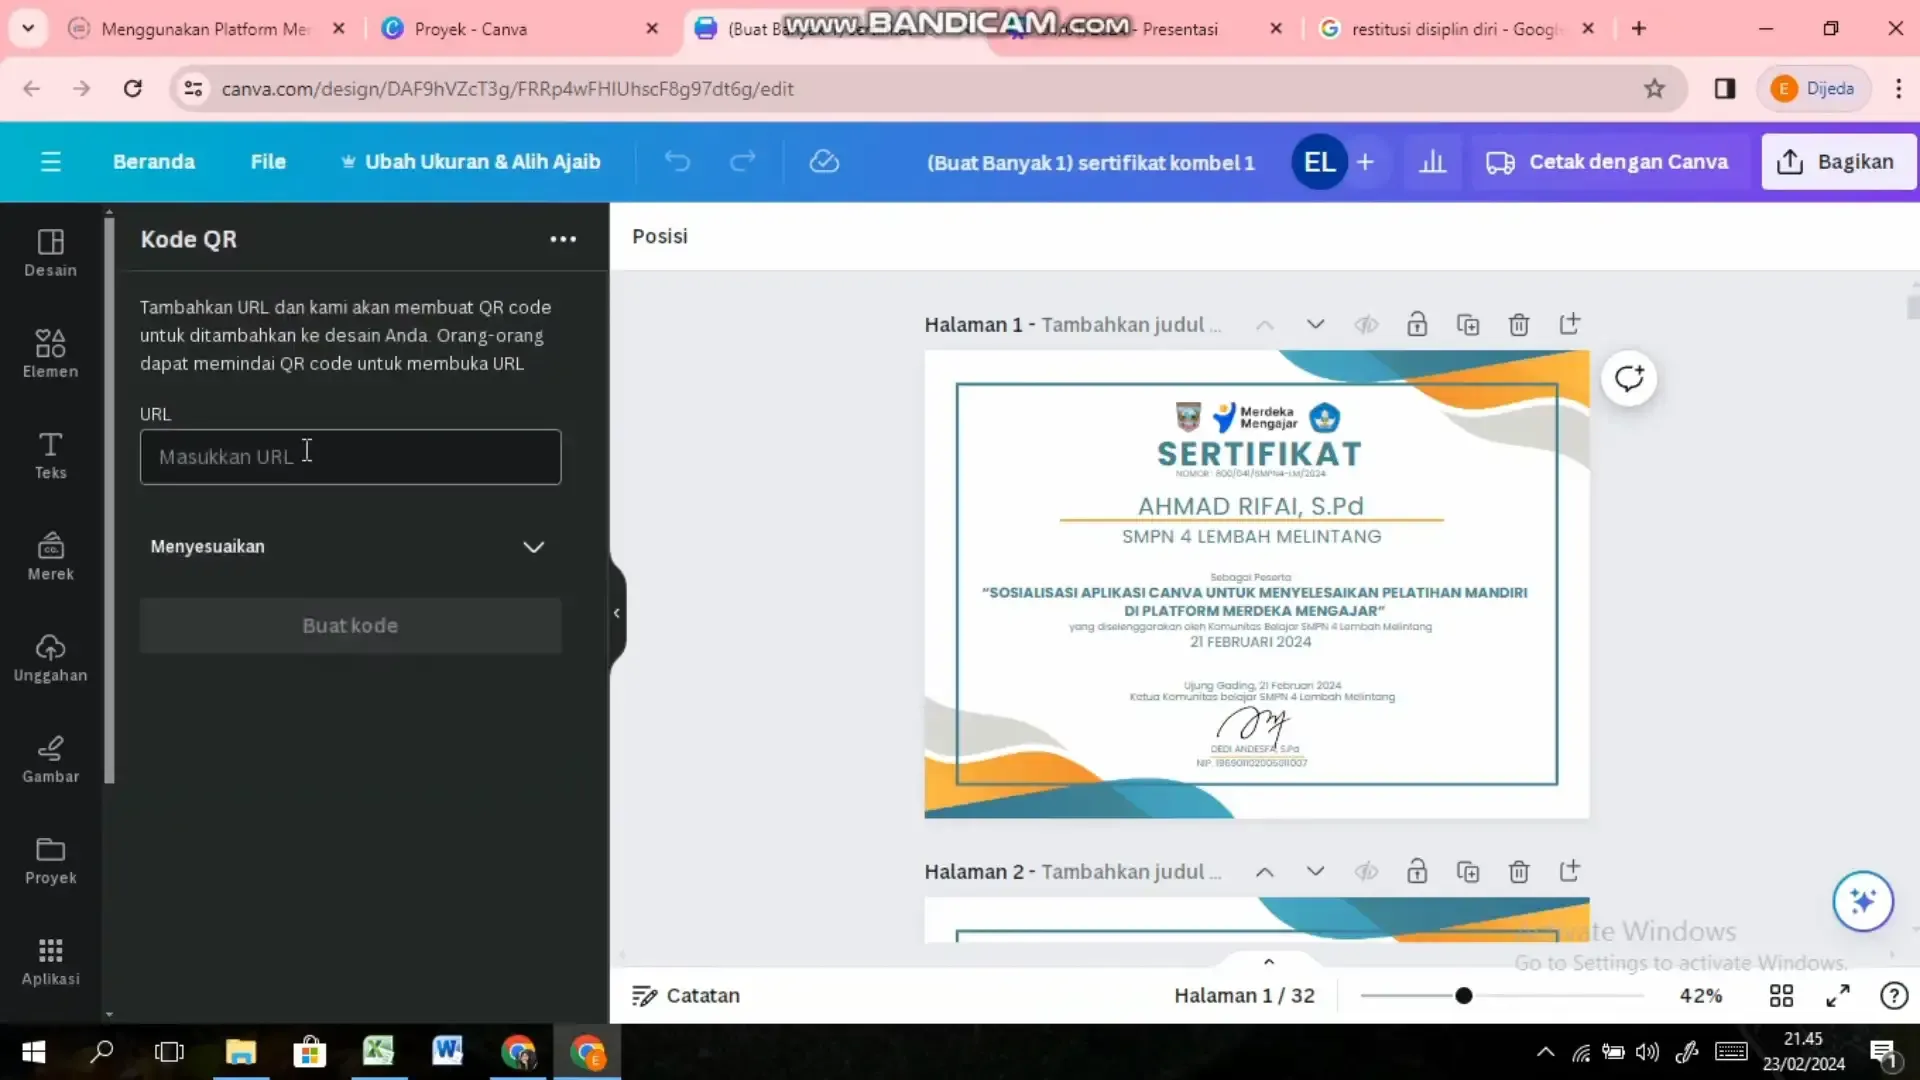This screenshot has height=1080, width=1920.
Task: Open the Proyek folder panel
Action: click(x=50, y=860)
